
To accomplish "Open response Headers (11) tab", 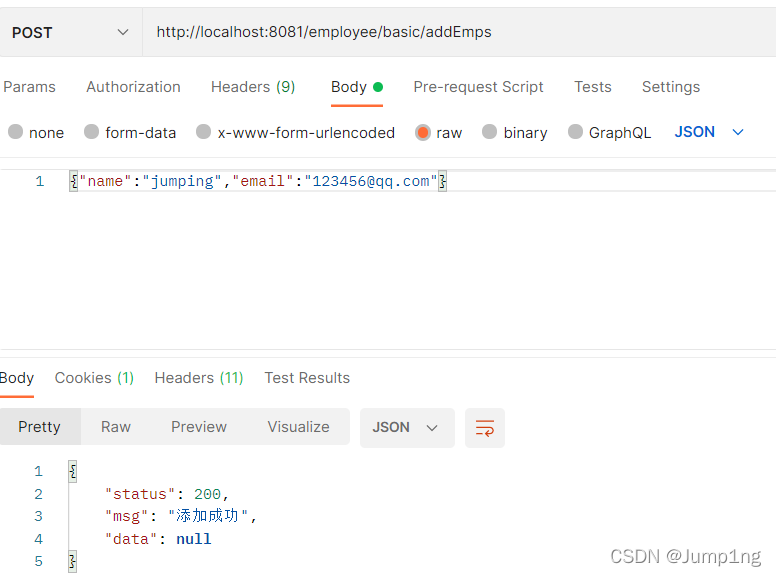I will click(199, 378).
